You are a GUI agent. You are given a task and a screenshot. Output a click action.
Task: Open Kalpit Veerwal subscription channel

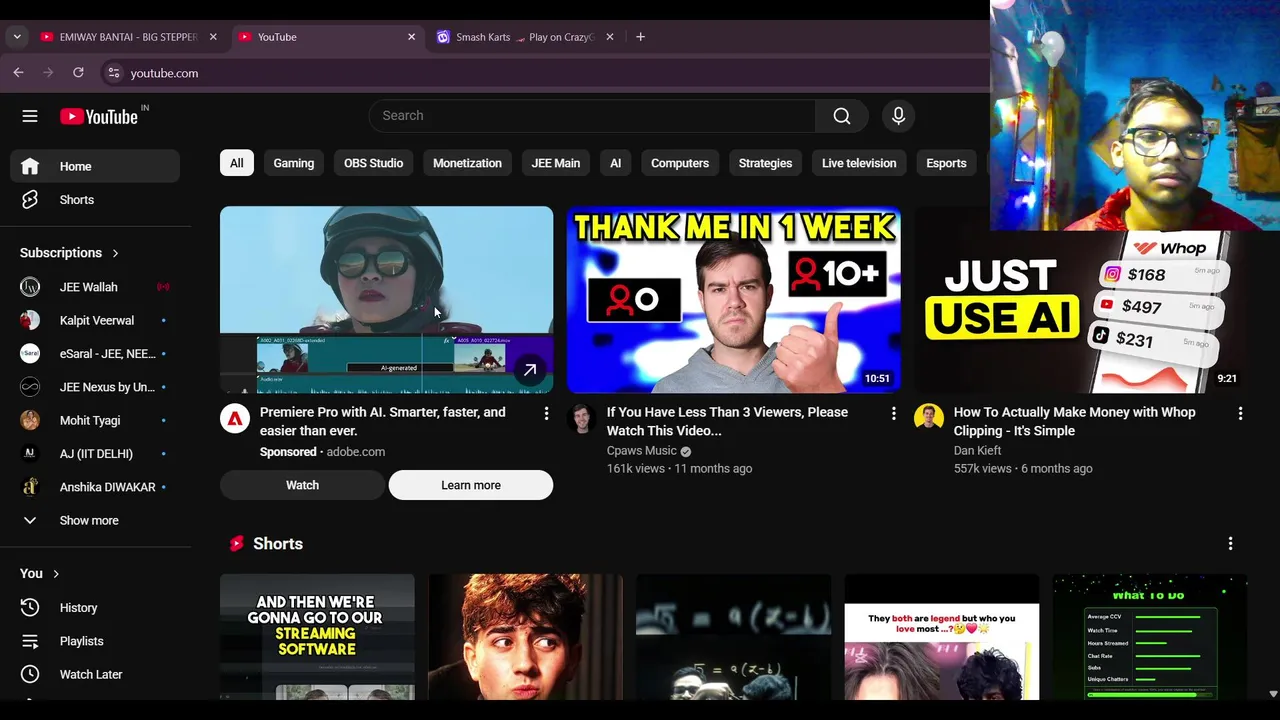tap(95, 320)
